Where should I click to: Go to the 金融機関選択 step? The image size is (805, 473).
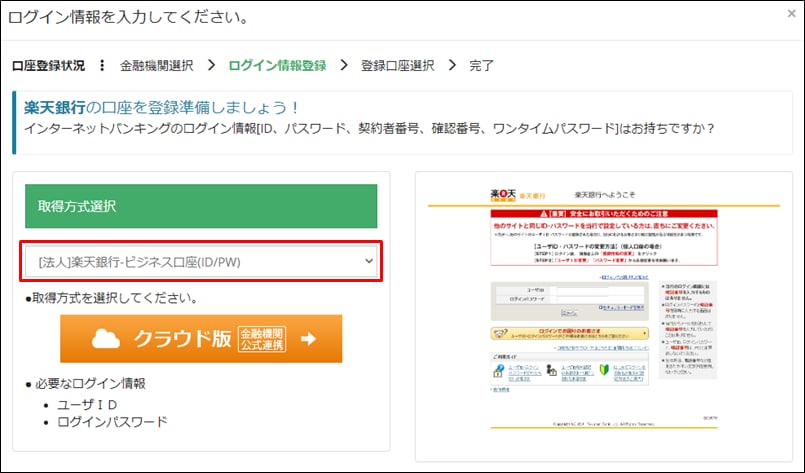click(x=158, y=66)
